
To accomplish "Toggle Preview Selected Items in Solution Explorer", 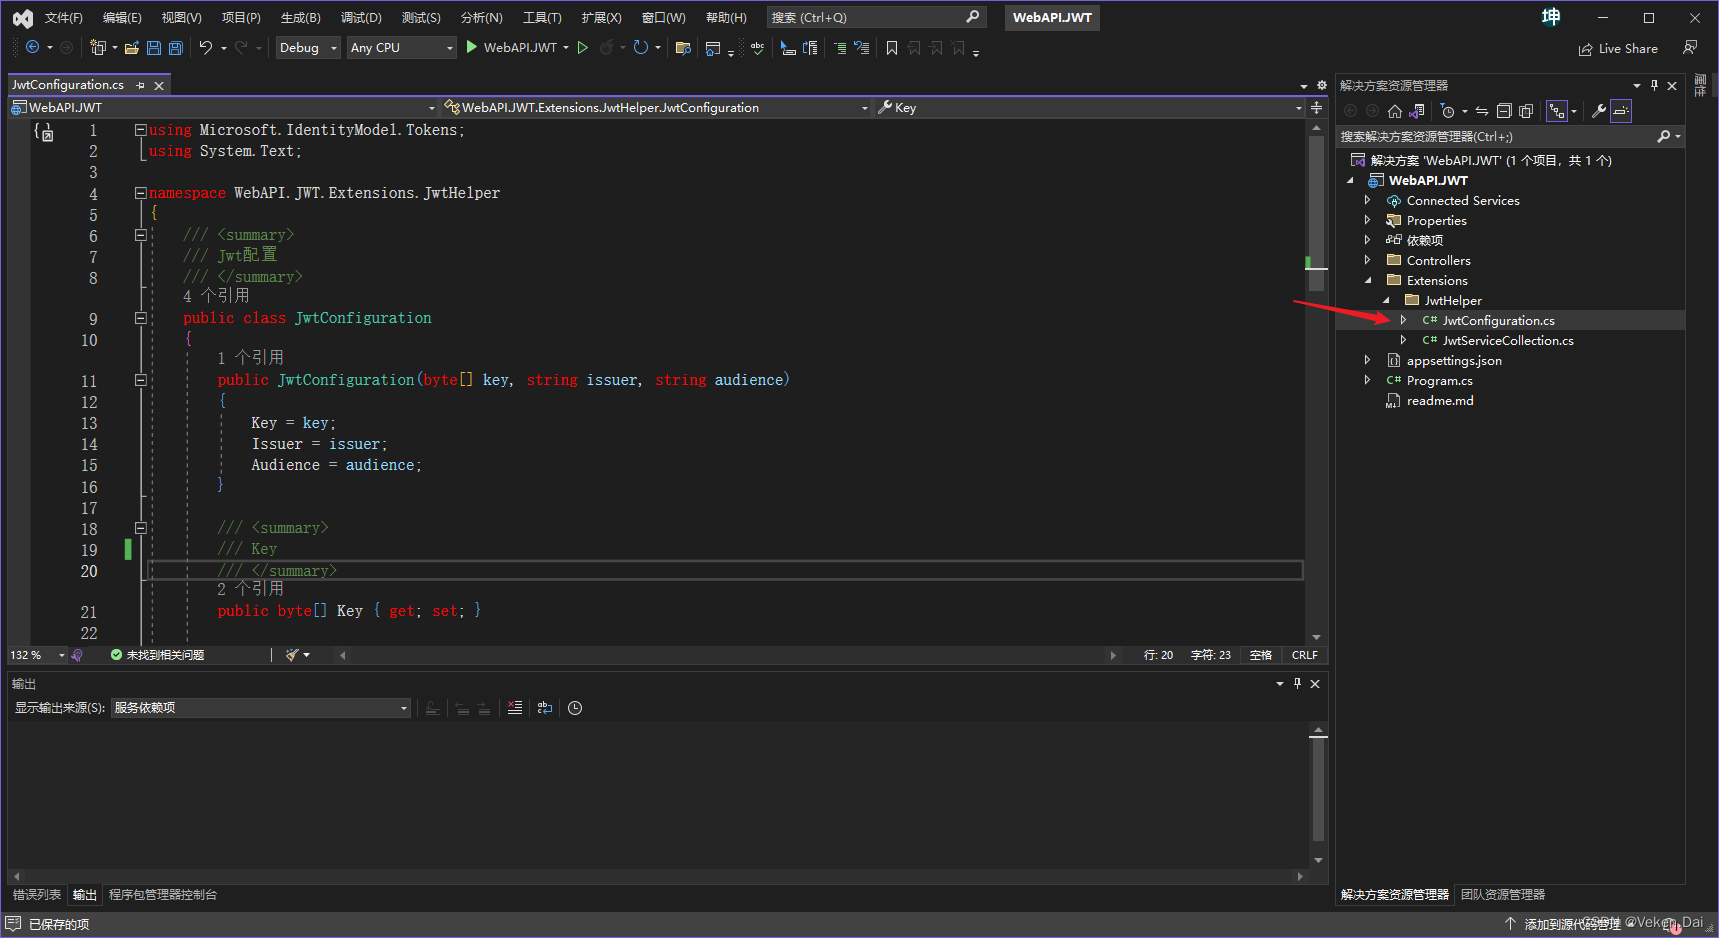I will pos(1621,110).
